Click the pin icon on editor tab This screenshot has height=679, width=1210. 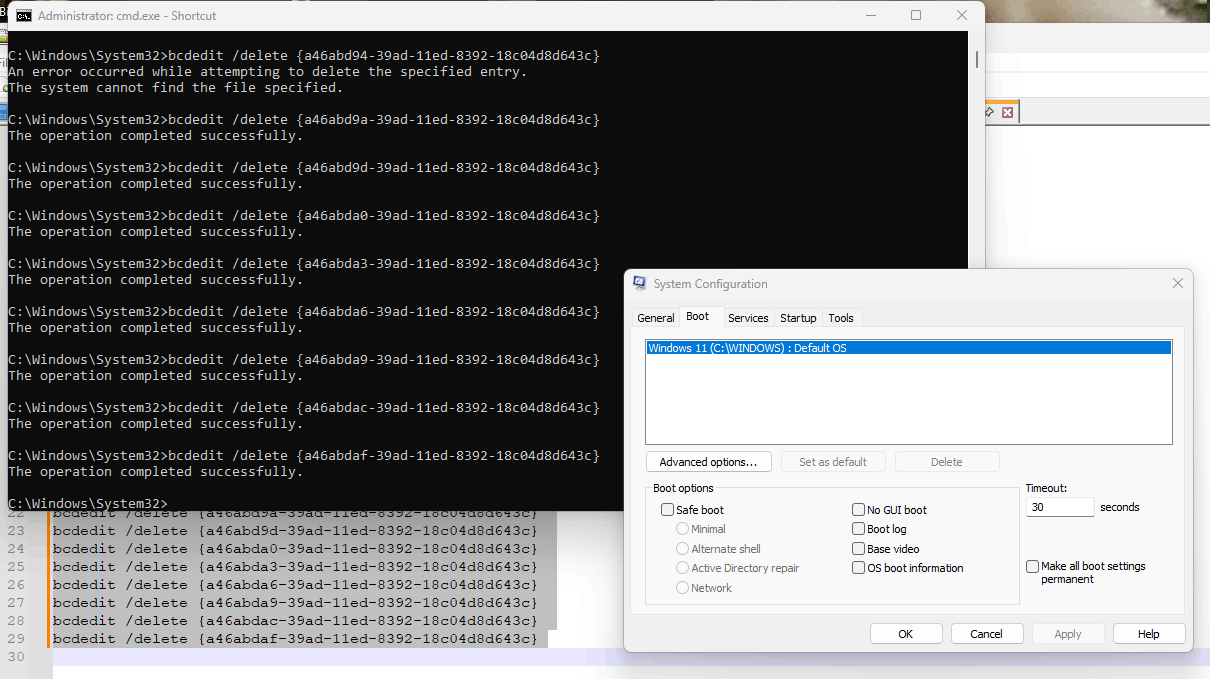(x=990, y=112)
